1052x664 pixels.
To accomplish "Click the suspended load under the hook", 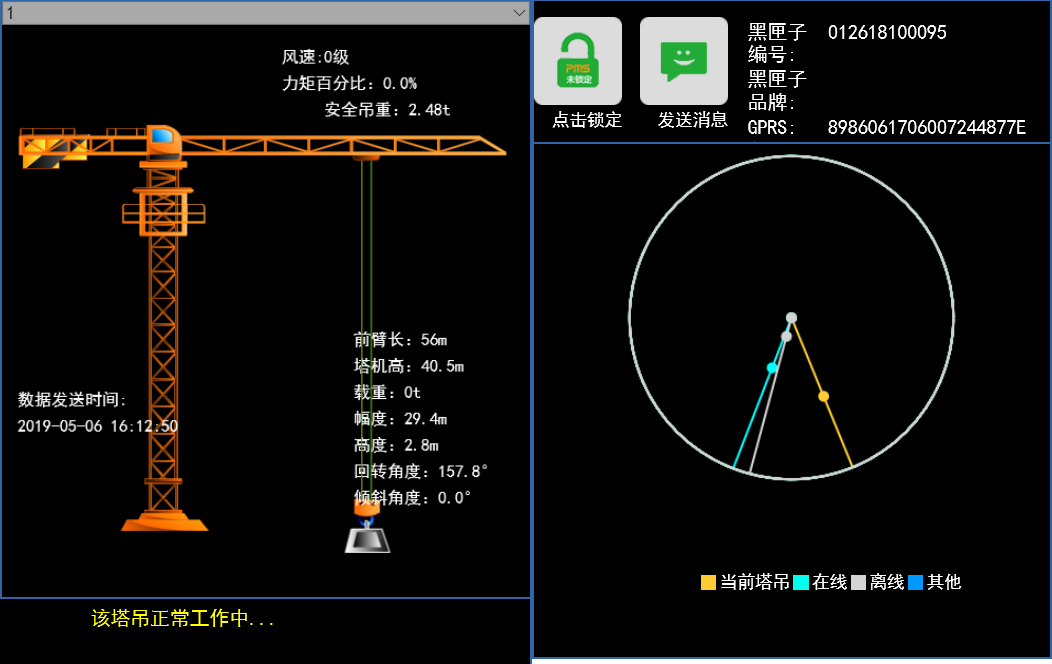I will pos(367,540).
